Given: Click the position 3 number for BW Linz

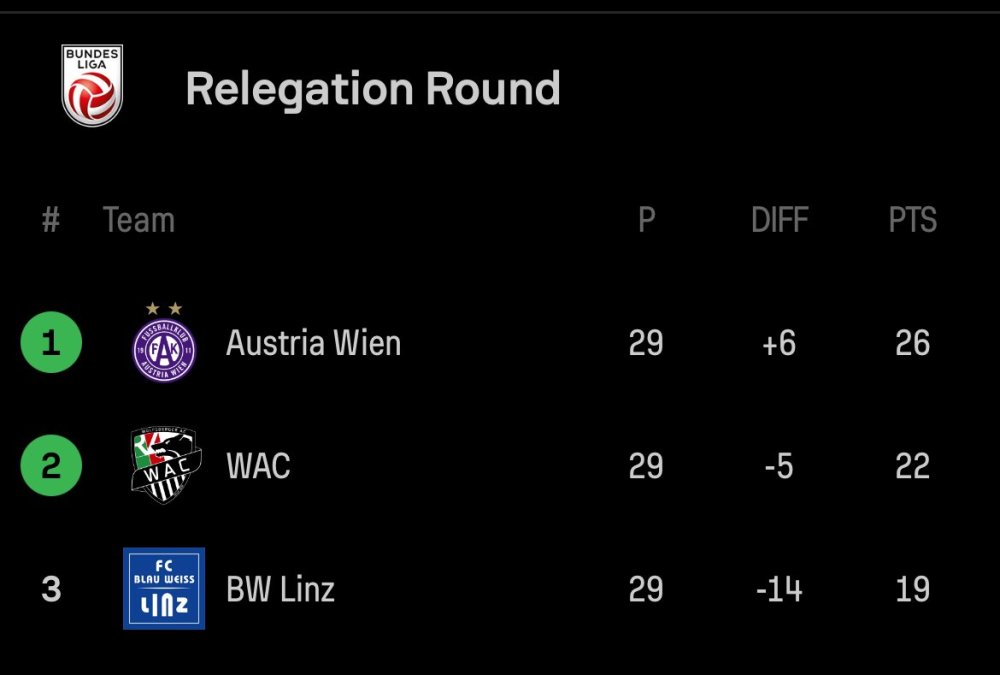Looking at the screenshot, I should [51, 589].
